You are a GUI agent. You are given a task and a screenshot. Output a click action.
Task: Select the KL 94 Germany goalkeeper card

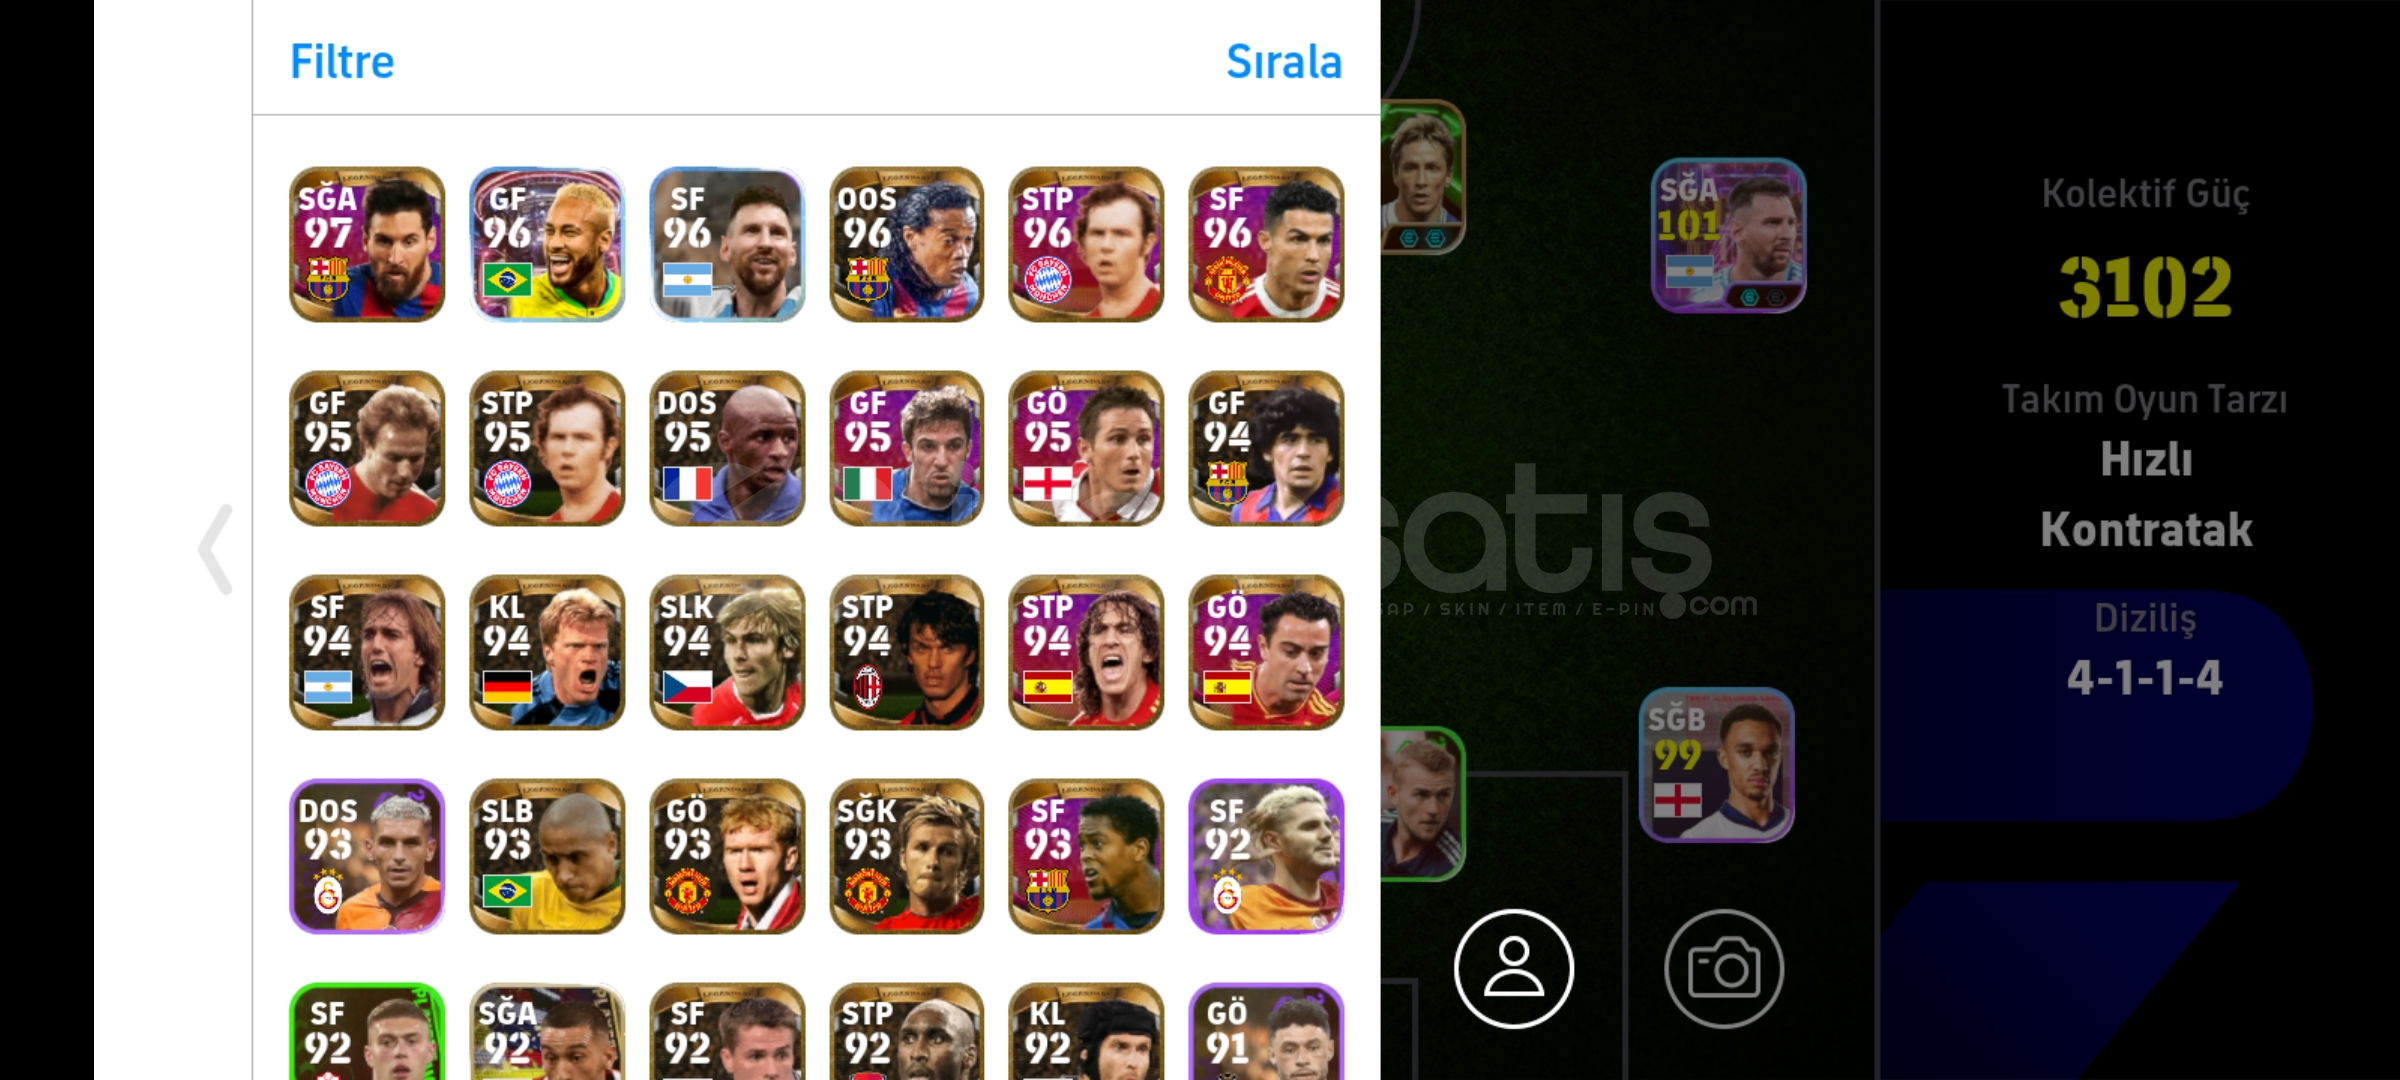tap(547, 652)
